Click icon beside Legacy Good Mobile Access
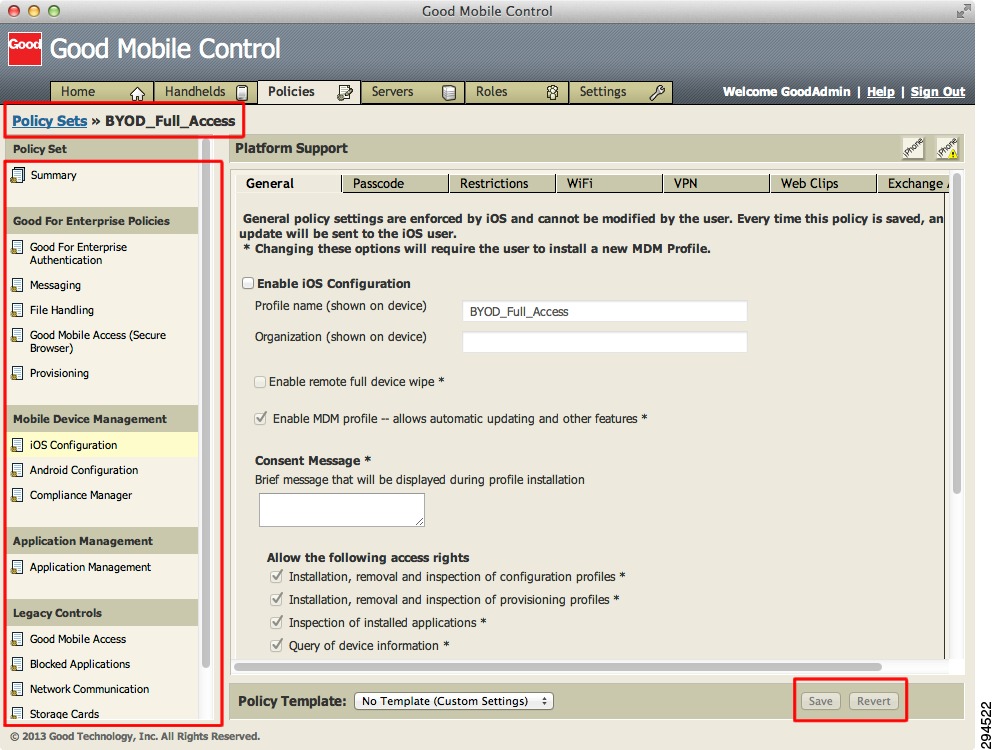Viewport: 992px width, 750px height. click(18, 639)
